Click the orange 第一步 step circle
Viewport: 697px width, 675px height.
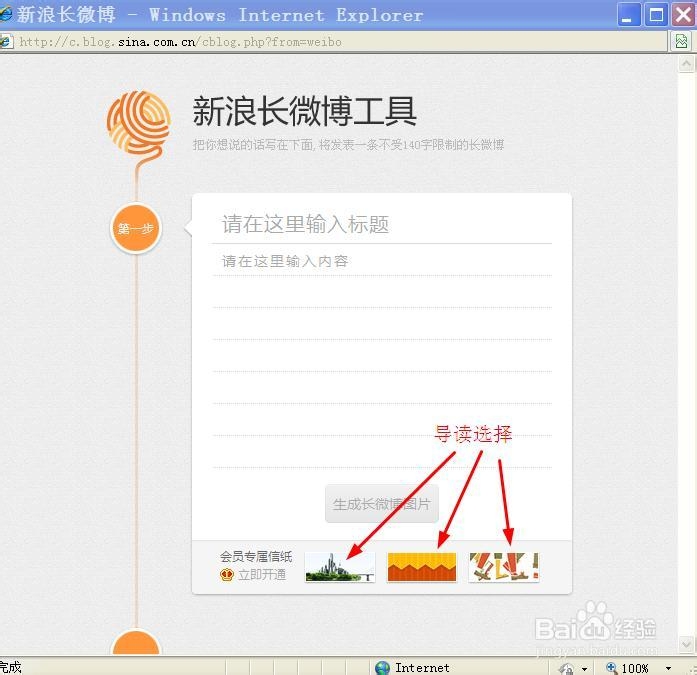pyautogui.click(x=136, y=228)
